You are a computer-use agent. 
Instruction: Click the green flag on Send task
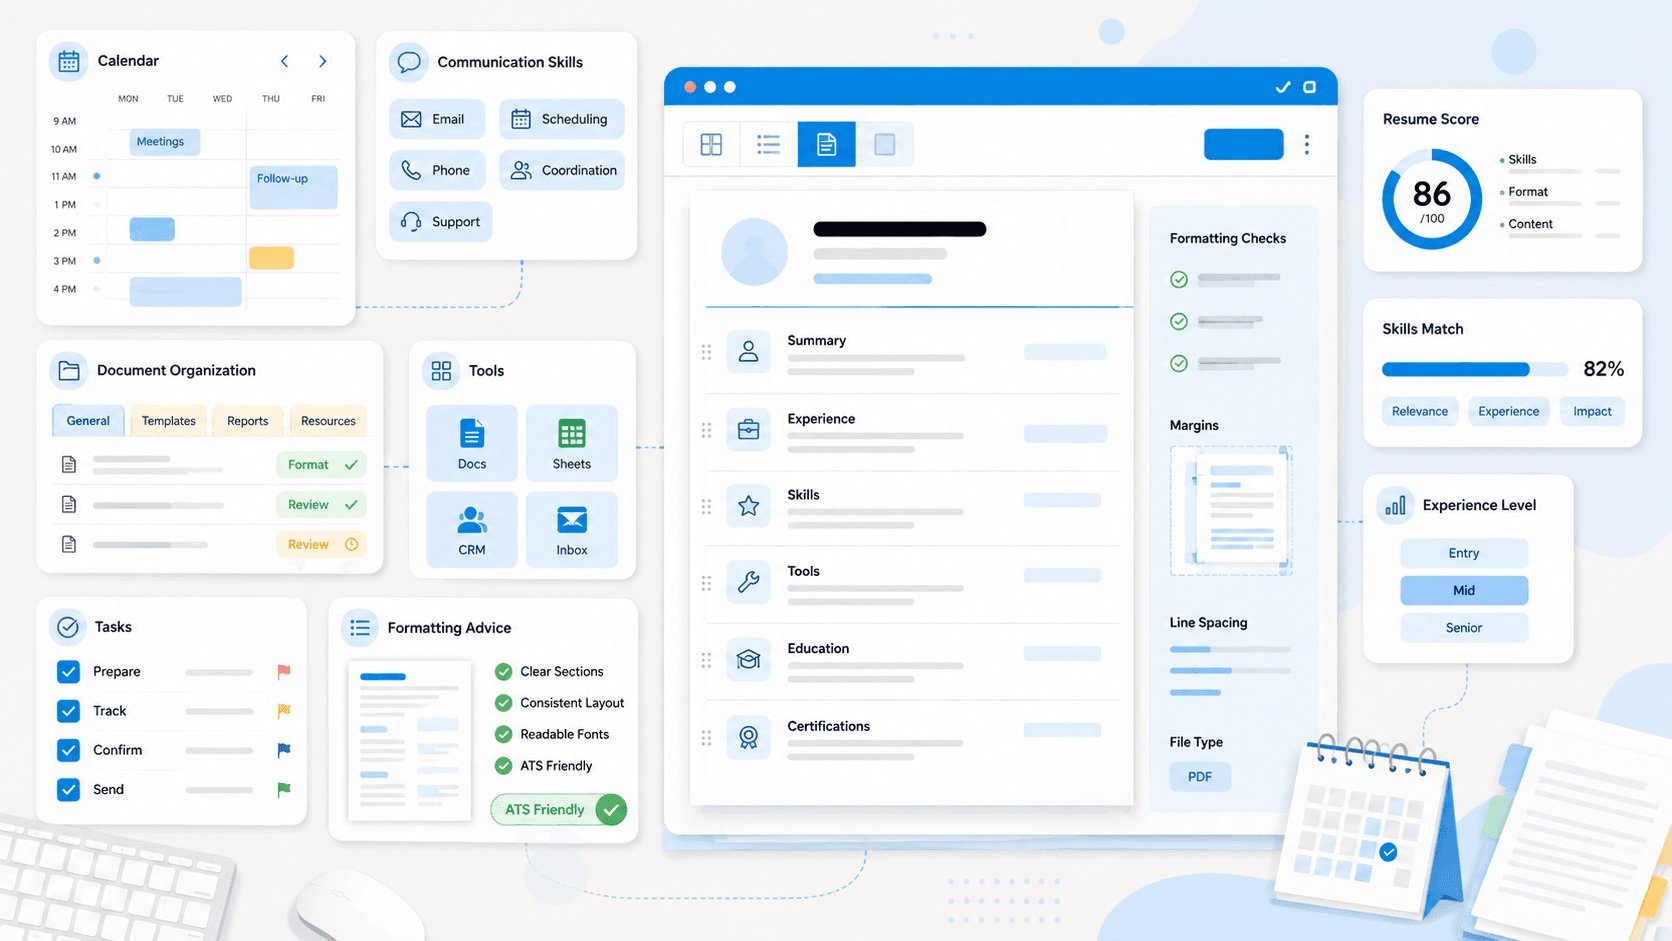[x=284, y=790]
